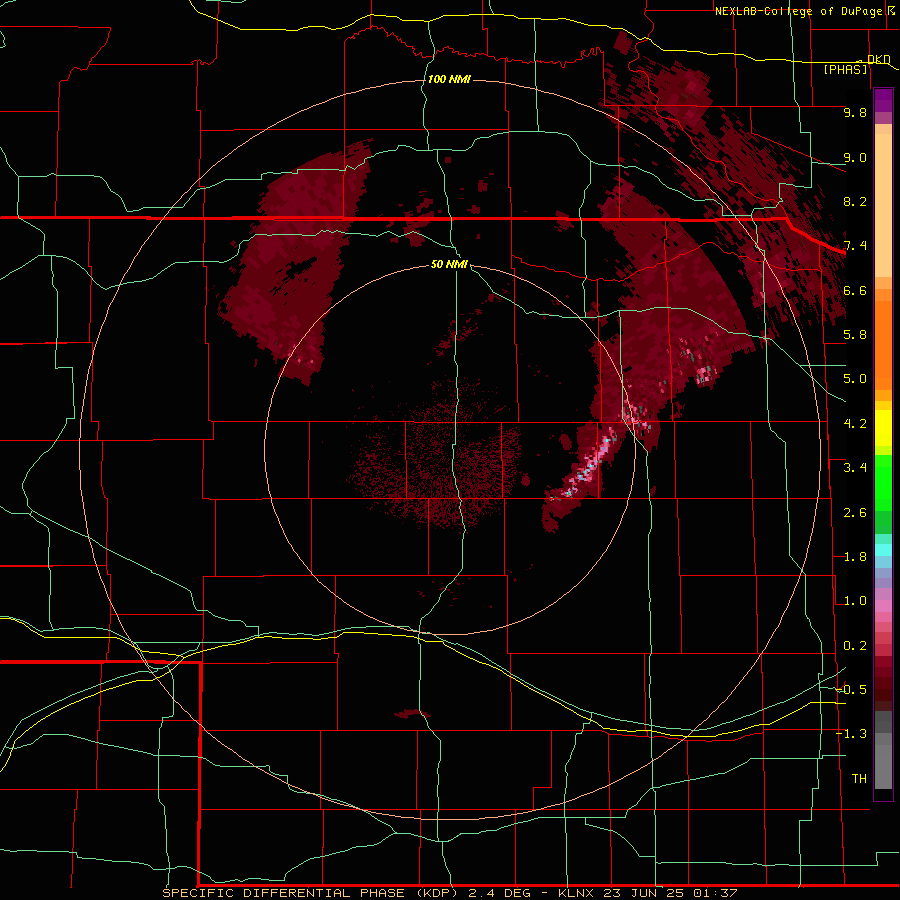This screenshot has width=900, height=900.
Task: Click the large echo region northwest of radar
Action: point(294,261)
